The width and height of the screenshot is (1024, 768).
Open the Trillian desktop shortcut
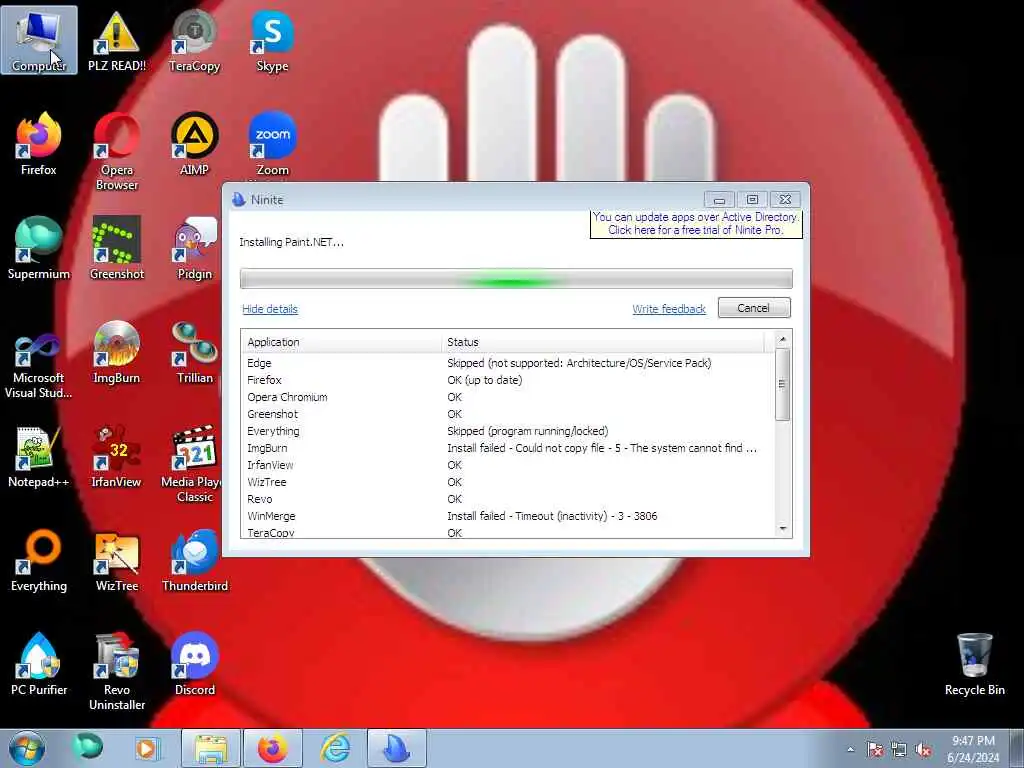pos(195,351)
